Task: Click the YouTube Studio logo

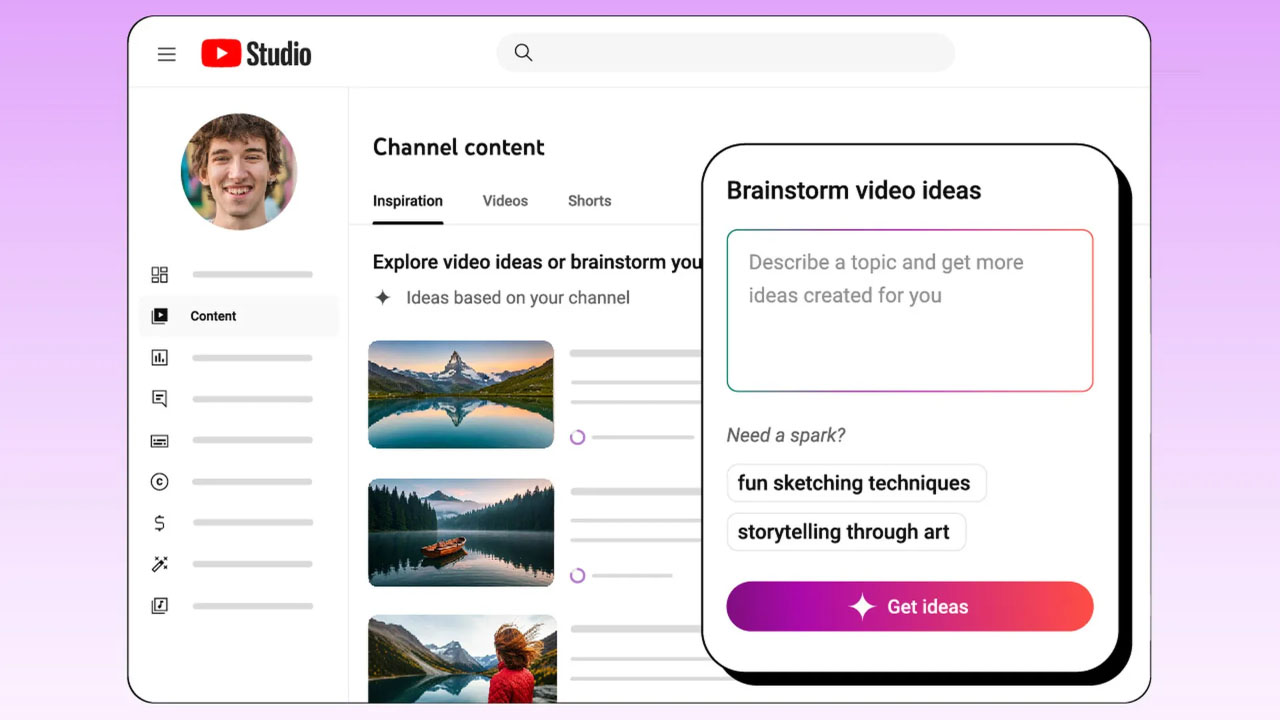Action: point(256,54)
